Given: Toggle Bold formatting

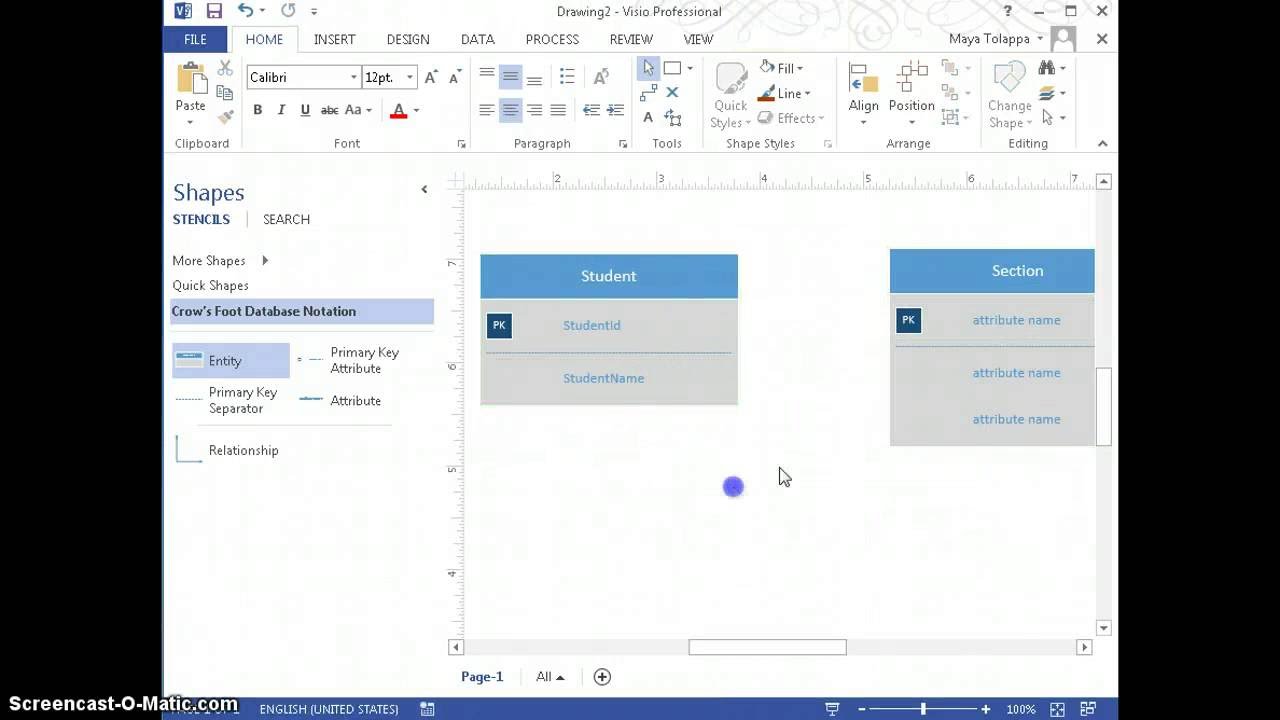Looking at the screenshot, I should (x=257, y=110).
